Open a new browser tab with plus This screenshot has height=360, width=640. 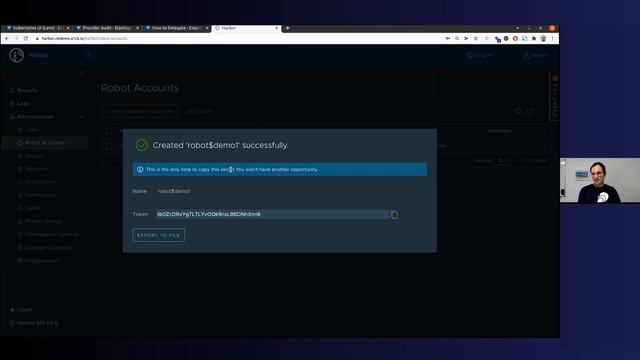tap(287, 28)
